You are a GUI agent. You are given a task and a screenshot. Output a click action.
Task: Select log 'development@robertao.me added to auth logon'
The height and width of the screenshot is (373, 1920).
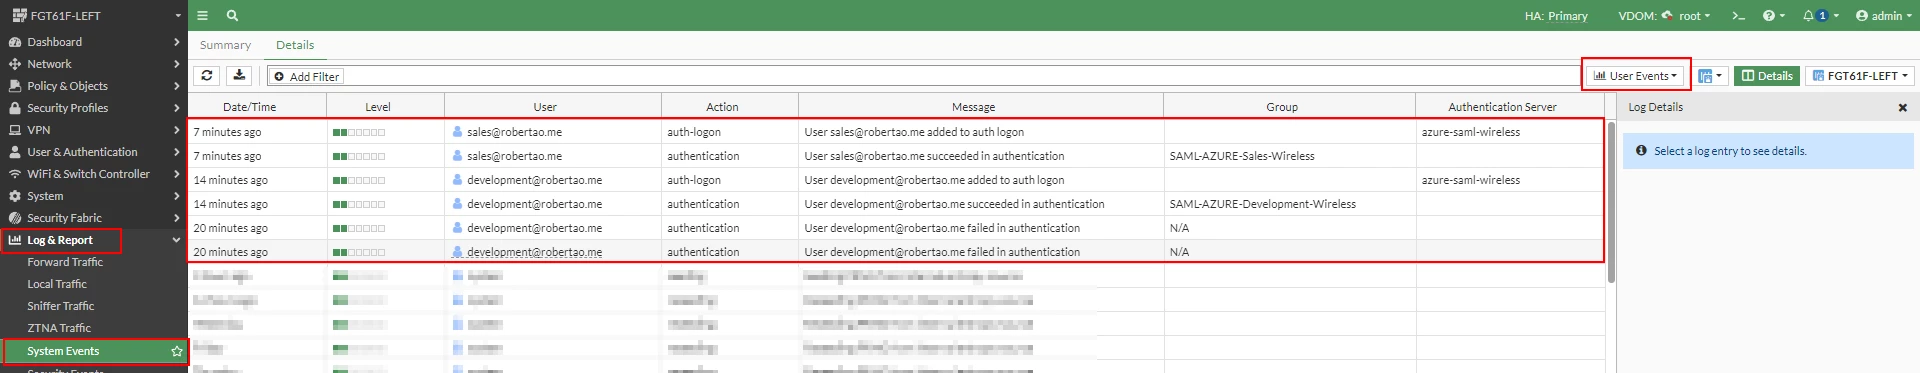coord(895,180)
